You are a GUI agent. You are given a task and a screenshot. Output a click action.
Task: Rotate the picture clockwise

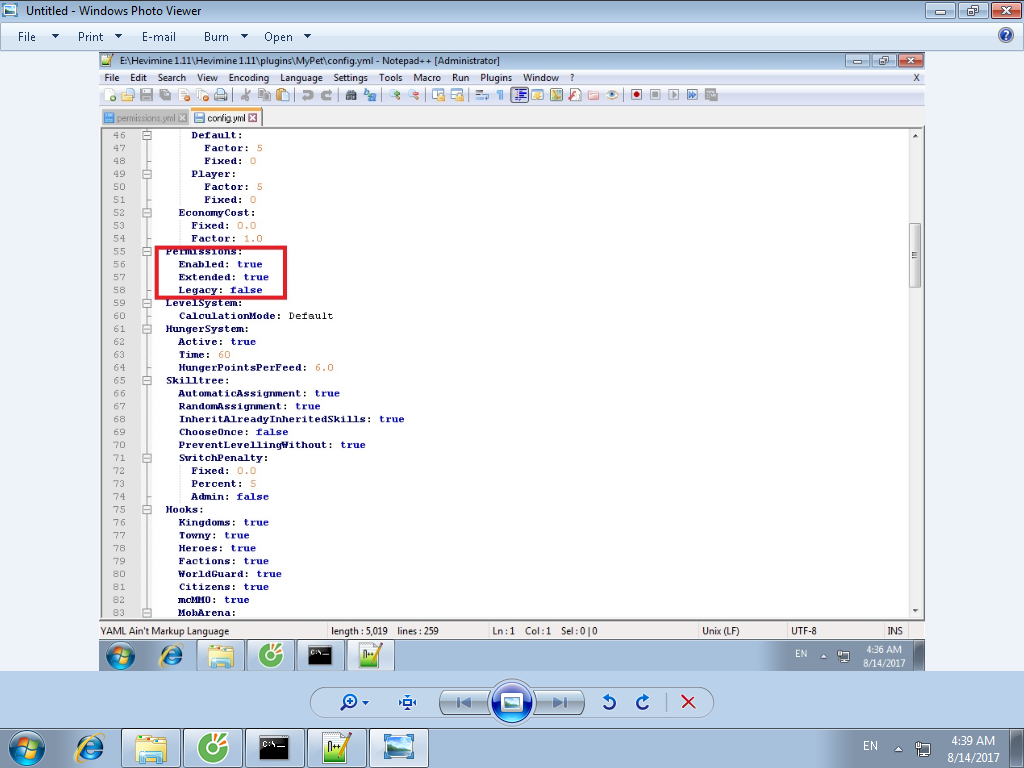pos(643,702)
